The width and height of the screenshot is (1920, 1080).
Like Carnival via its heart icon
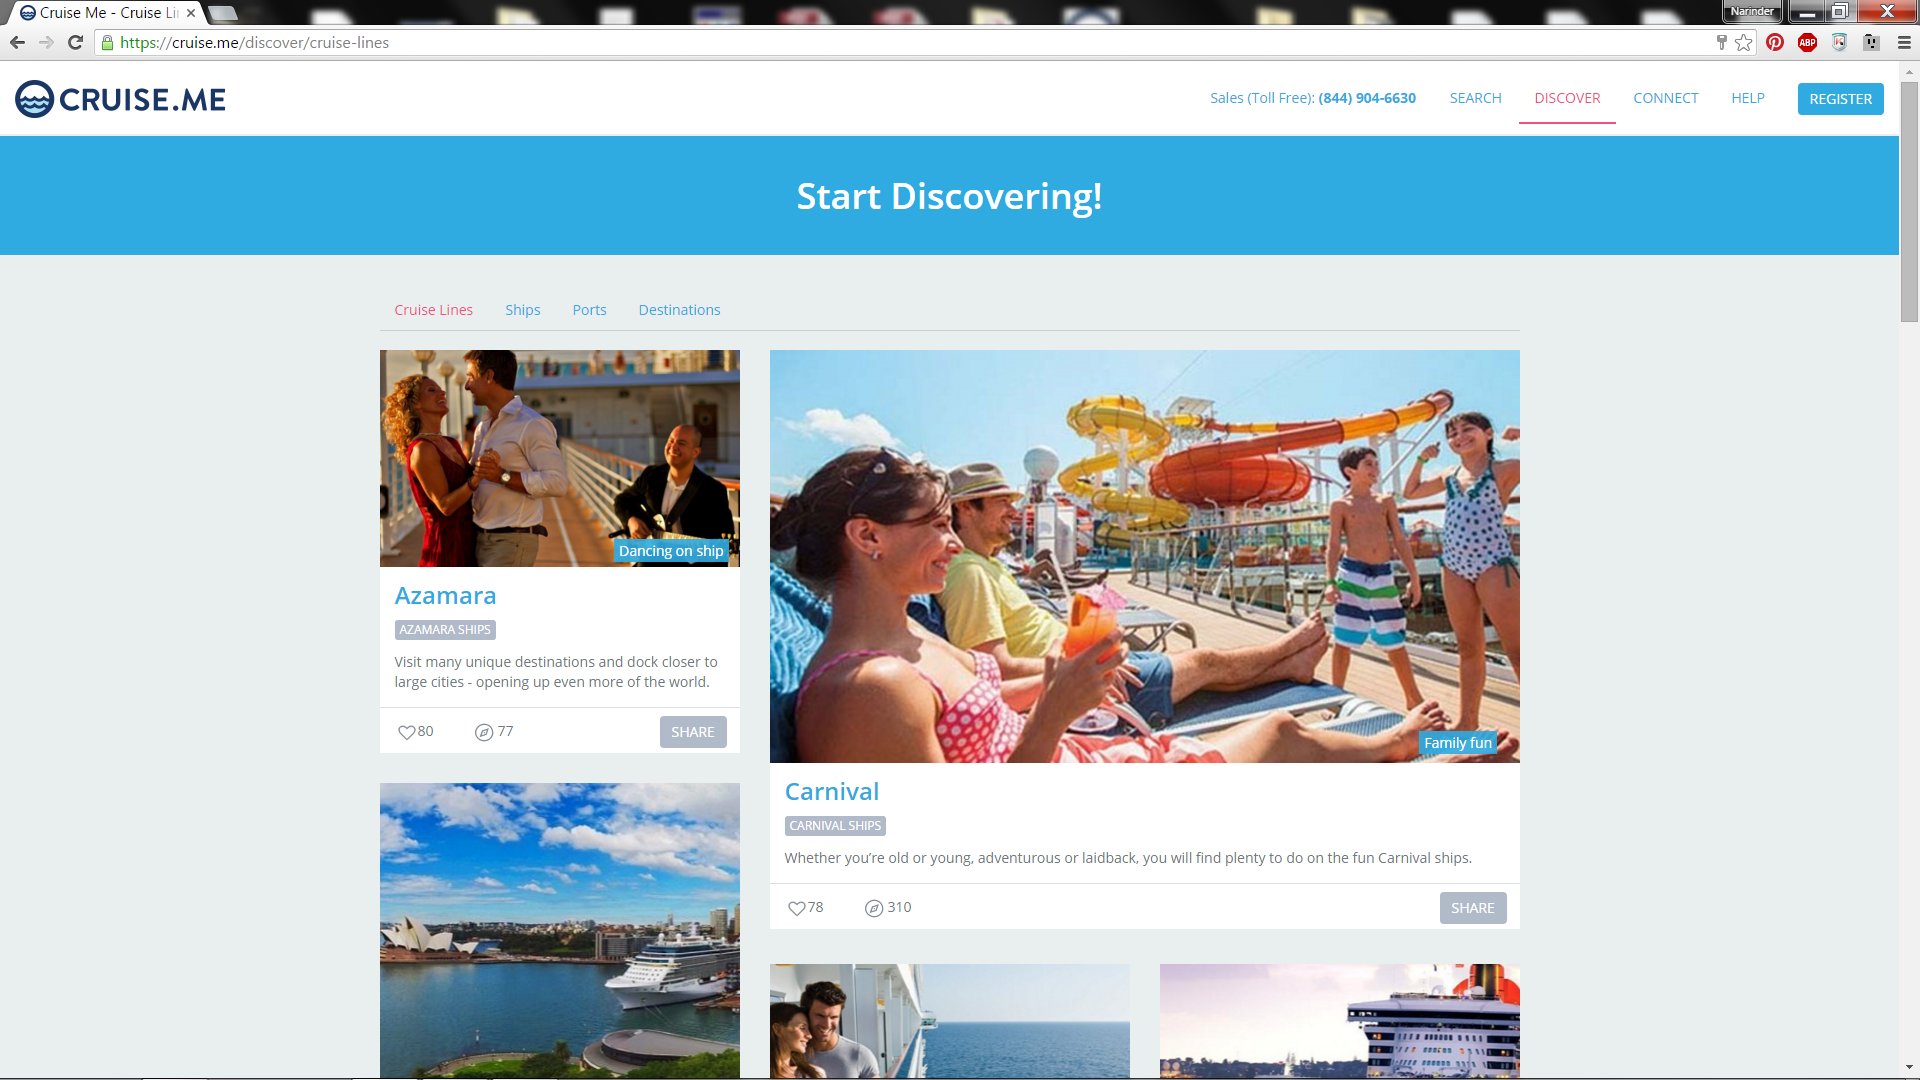tap(797, 907)
